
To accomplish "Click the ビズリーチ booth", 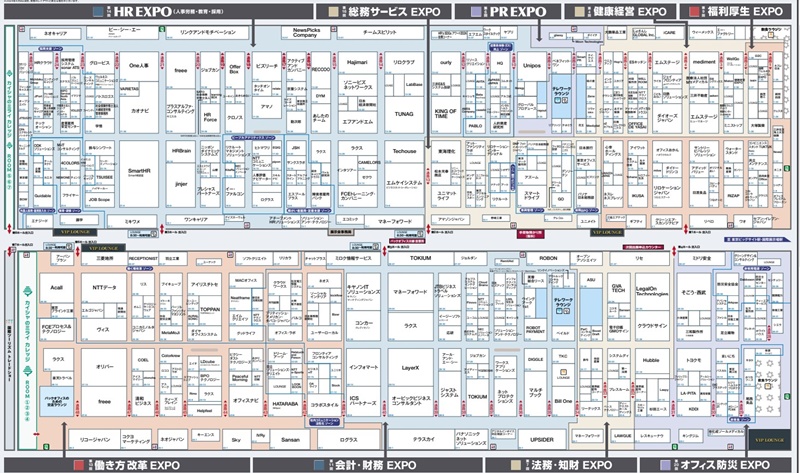I will click(x=266, y=66).
